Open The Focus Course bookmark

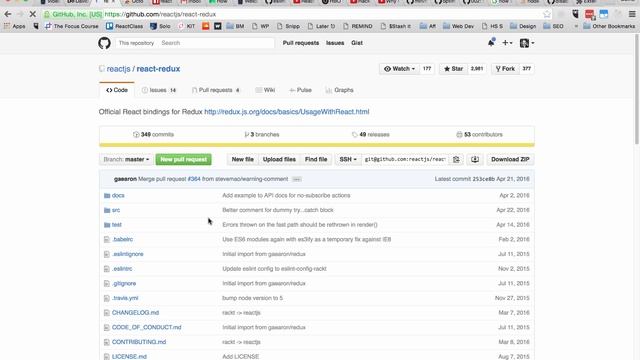72,26
